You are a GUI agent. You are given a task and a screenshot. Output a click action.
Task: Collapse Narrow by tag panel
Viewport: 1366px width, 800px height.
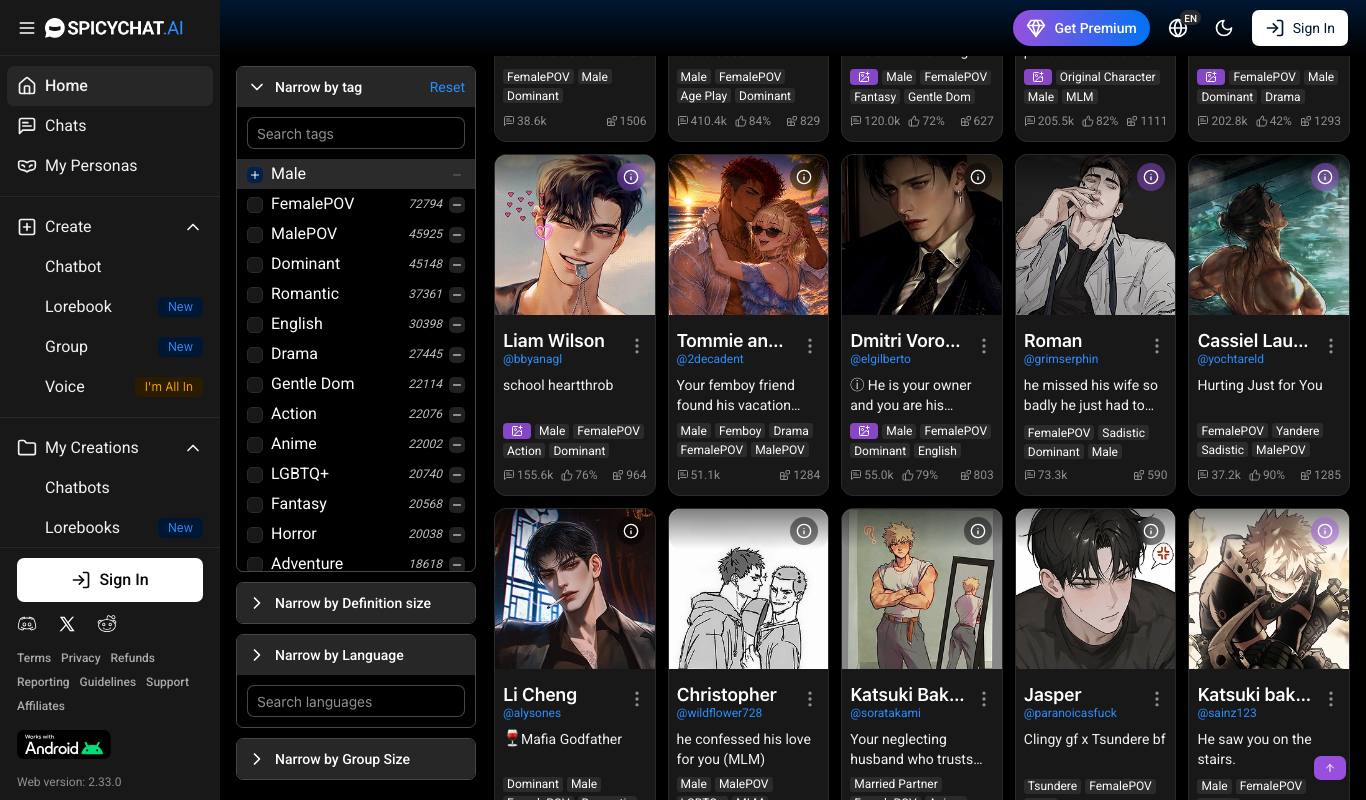tap(257, 87)
